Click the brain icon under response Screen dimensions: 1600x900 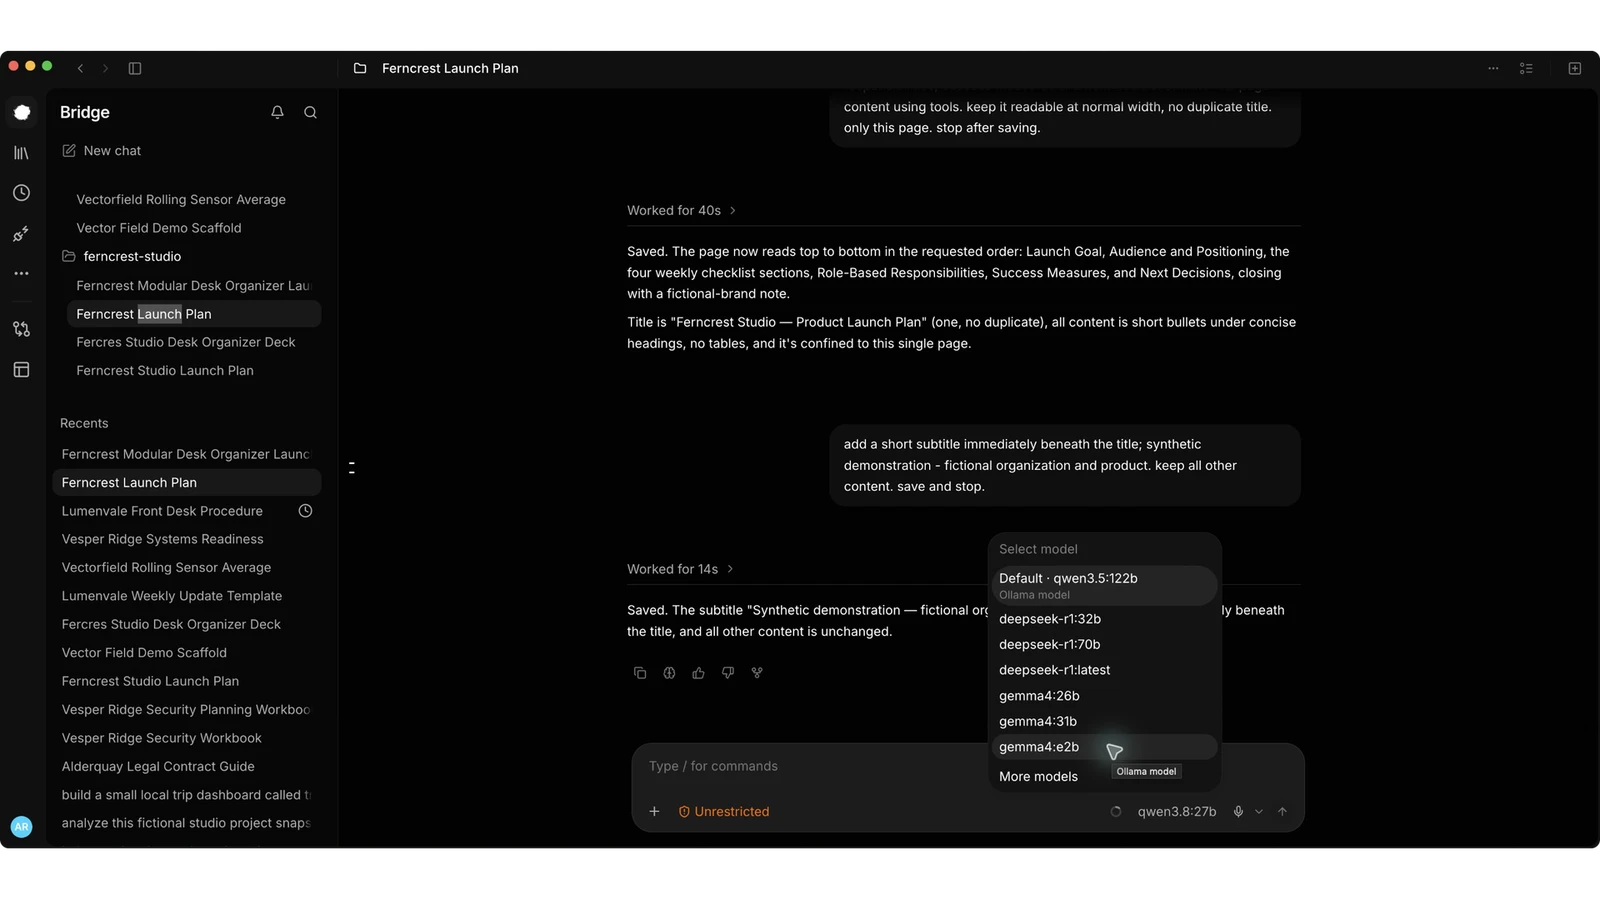click(669, 673)
